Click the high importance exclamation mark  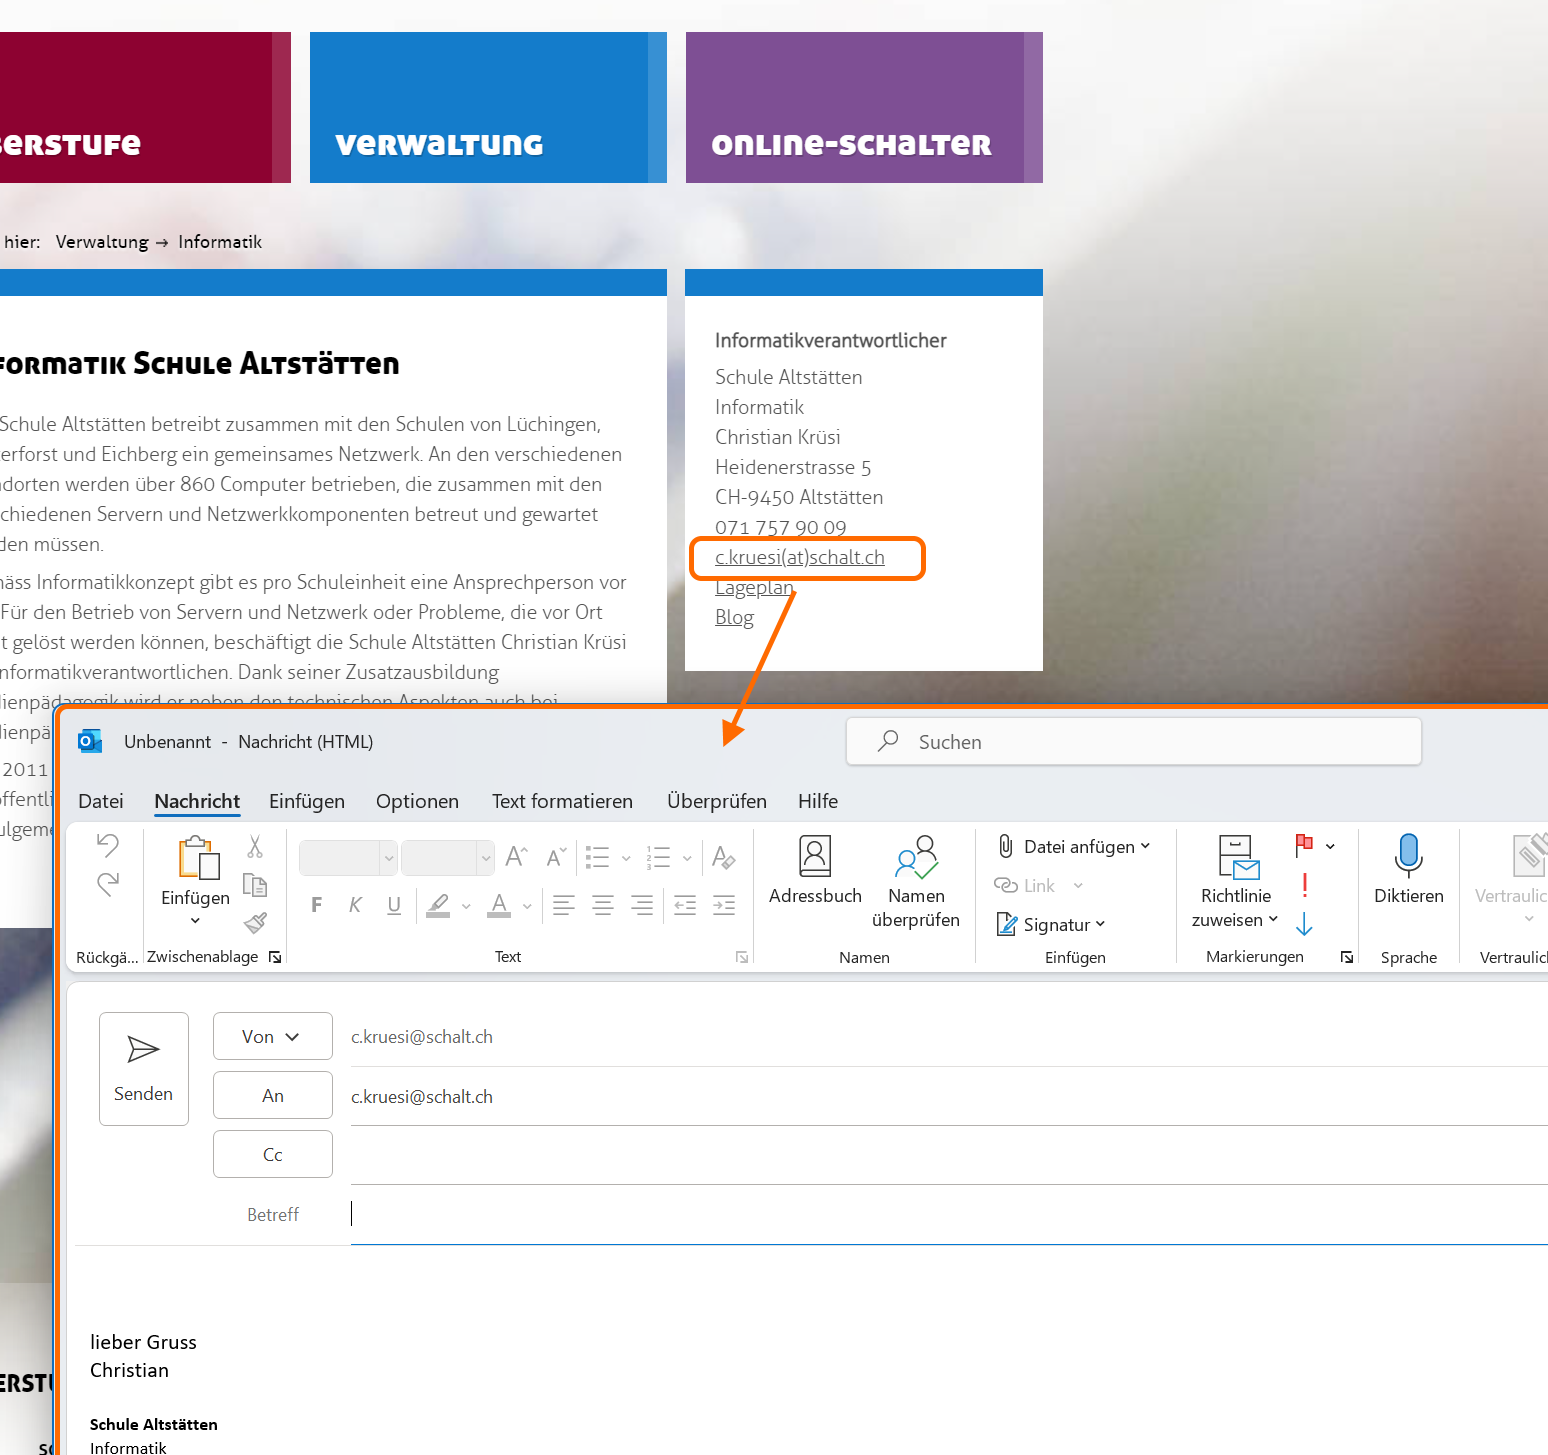1304,885
